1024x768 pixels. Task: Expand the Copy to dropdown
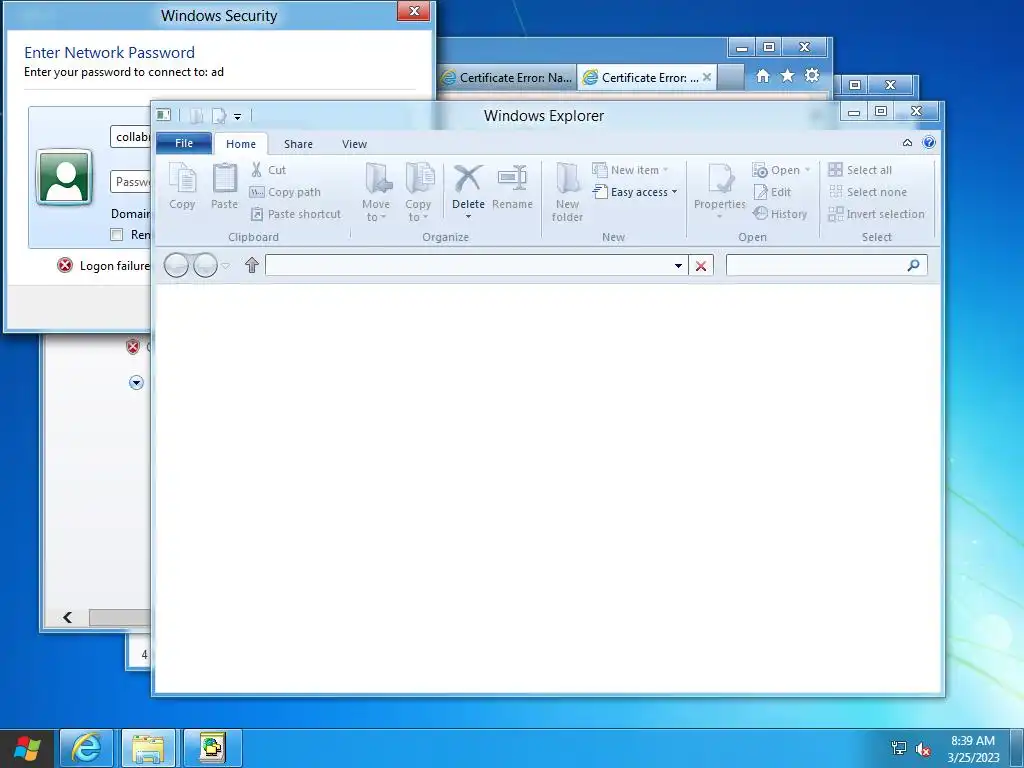click(x=418, y=217)
